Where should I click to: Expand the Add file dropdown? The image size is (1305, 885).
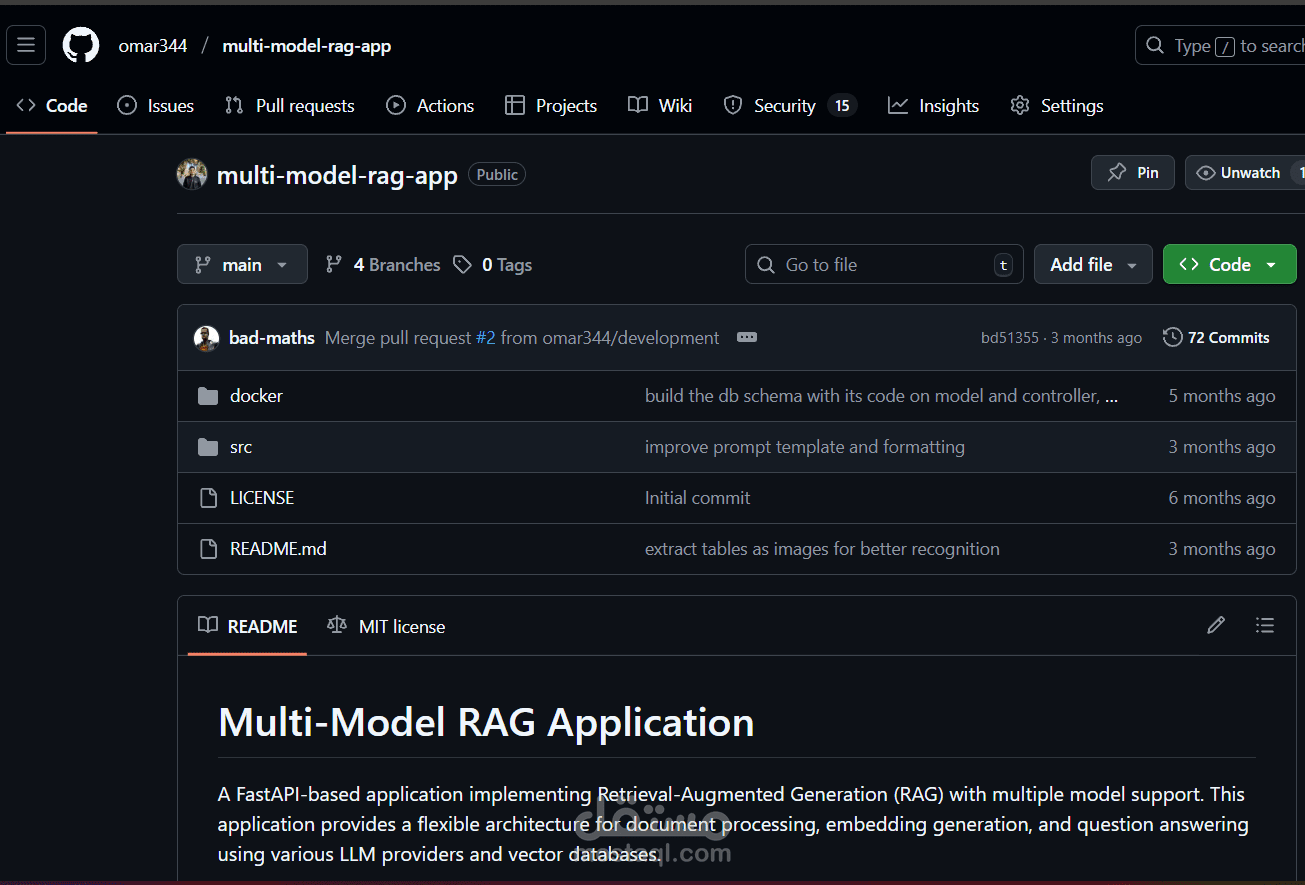(1093, 265)
